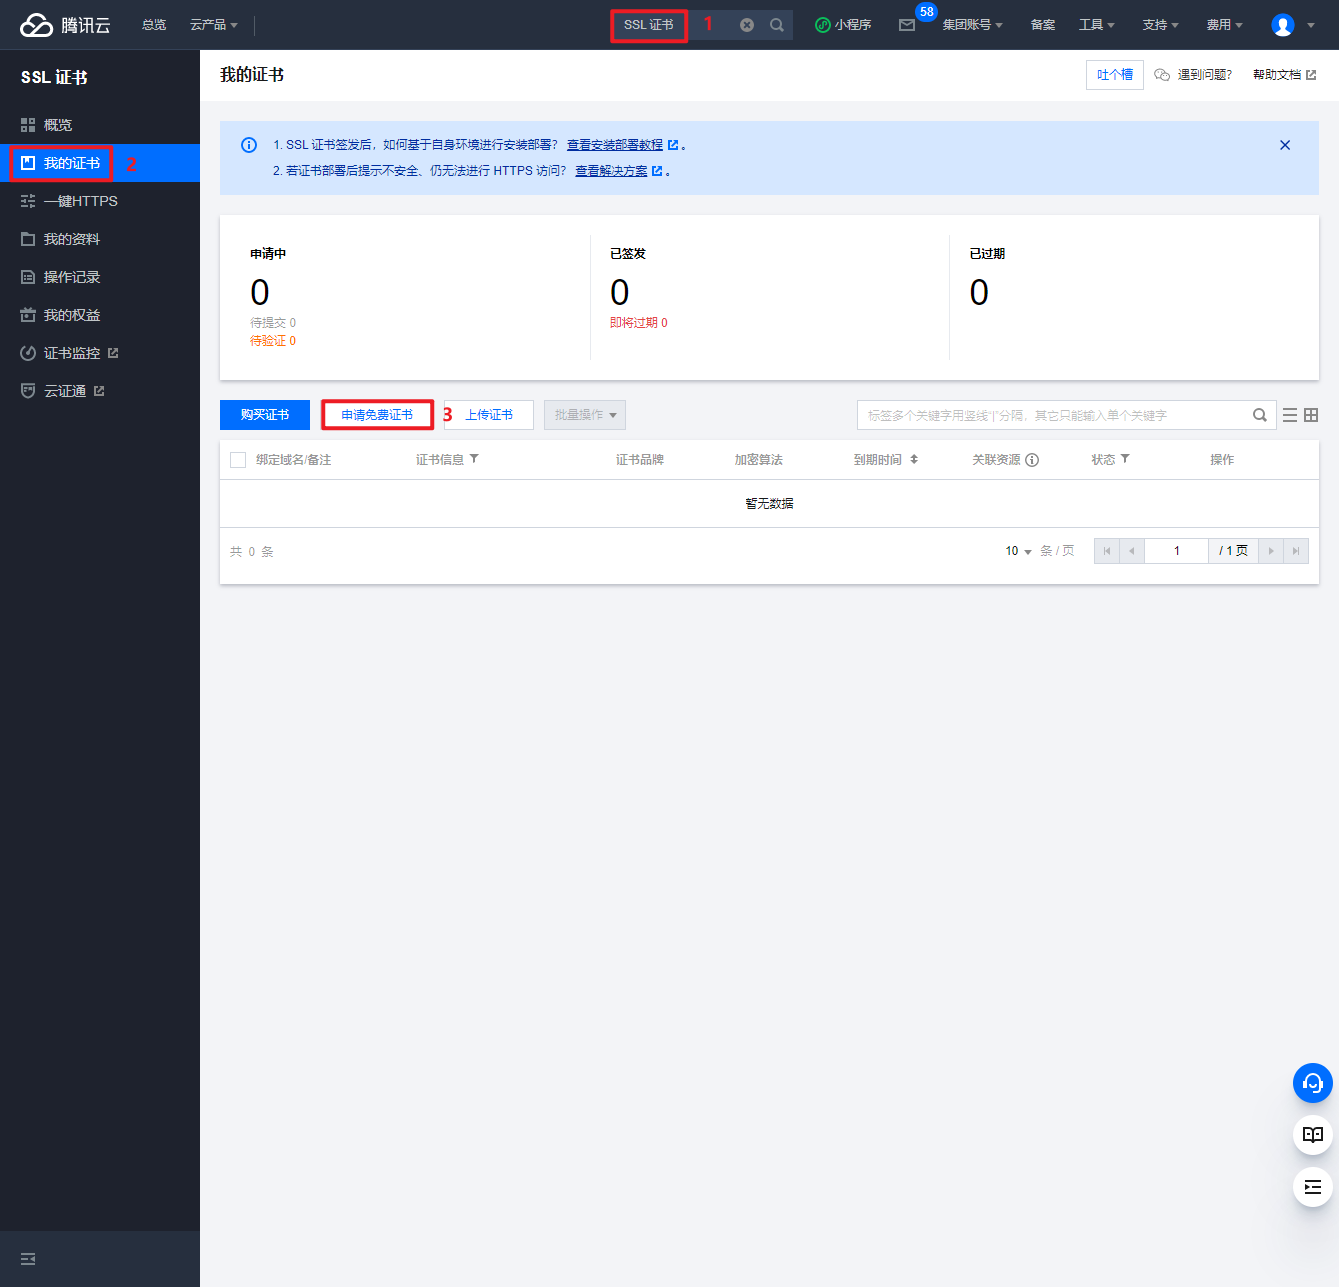Click the 购买证书 button
1339x1287 pixels.
(265, 415)
